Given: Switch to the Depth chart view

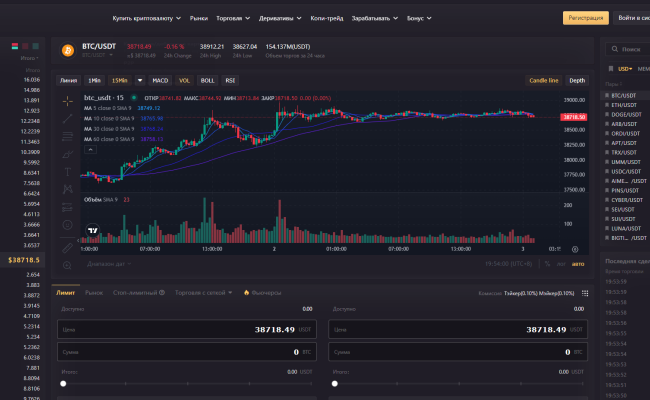Looking at the screenshot, I should [577, 80].
